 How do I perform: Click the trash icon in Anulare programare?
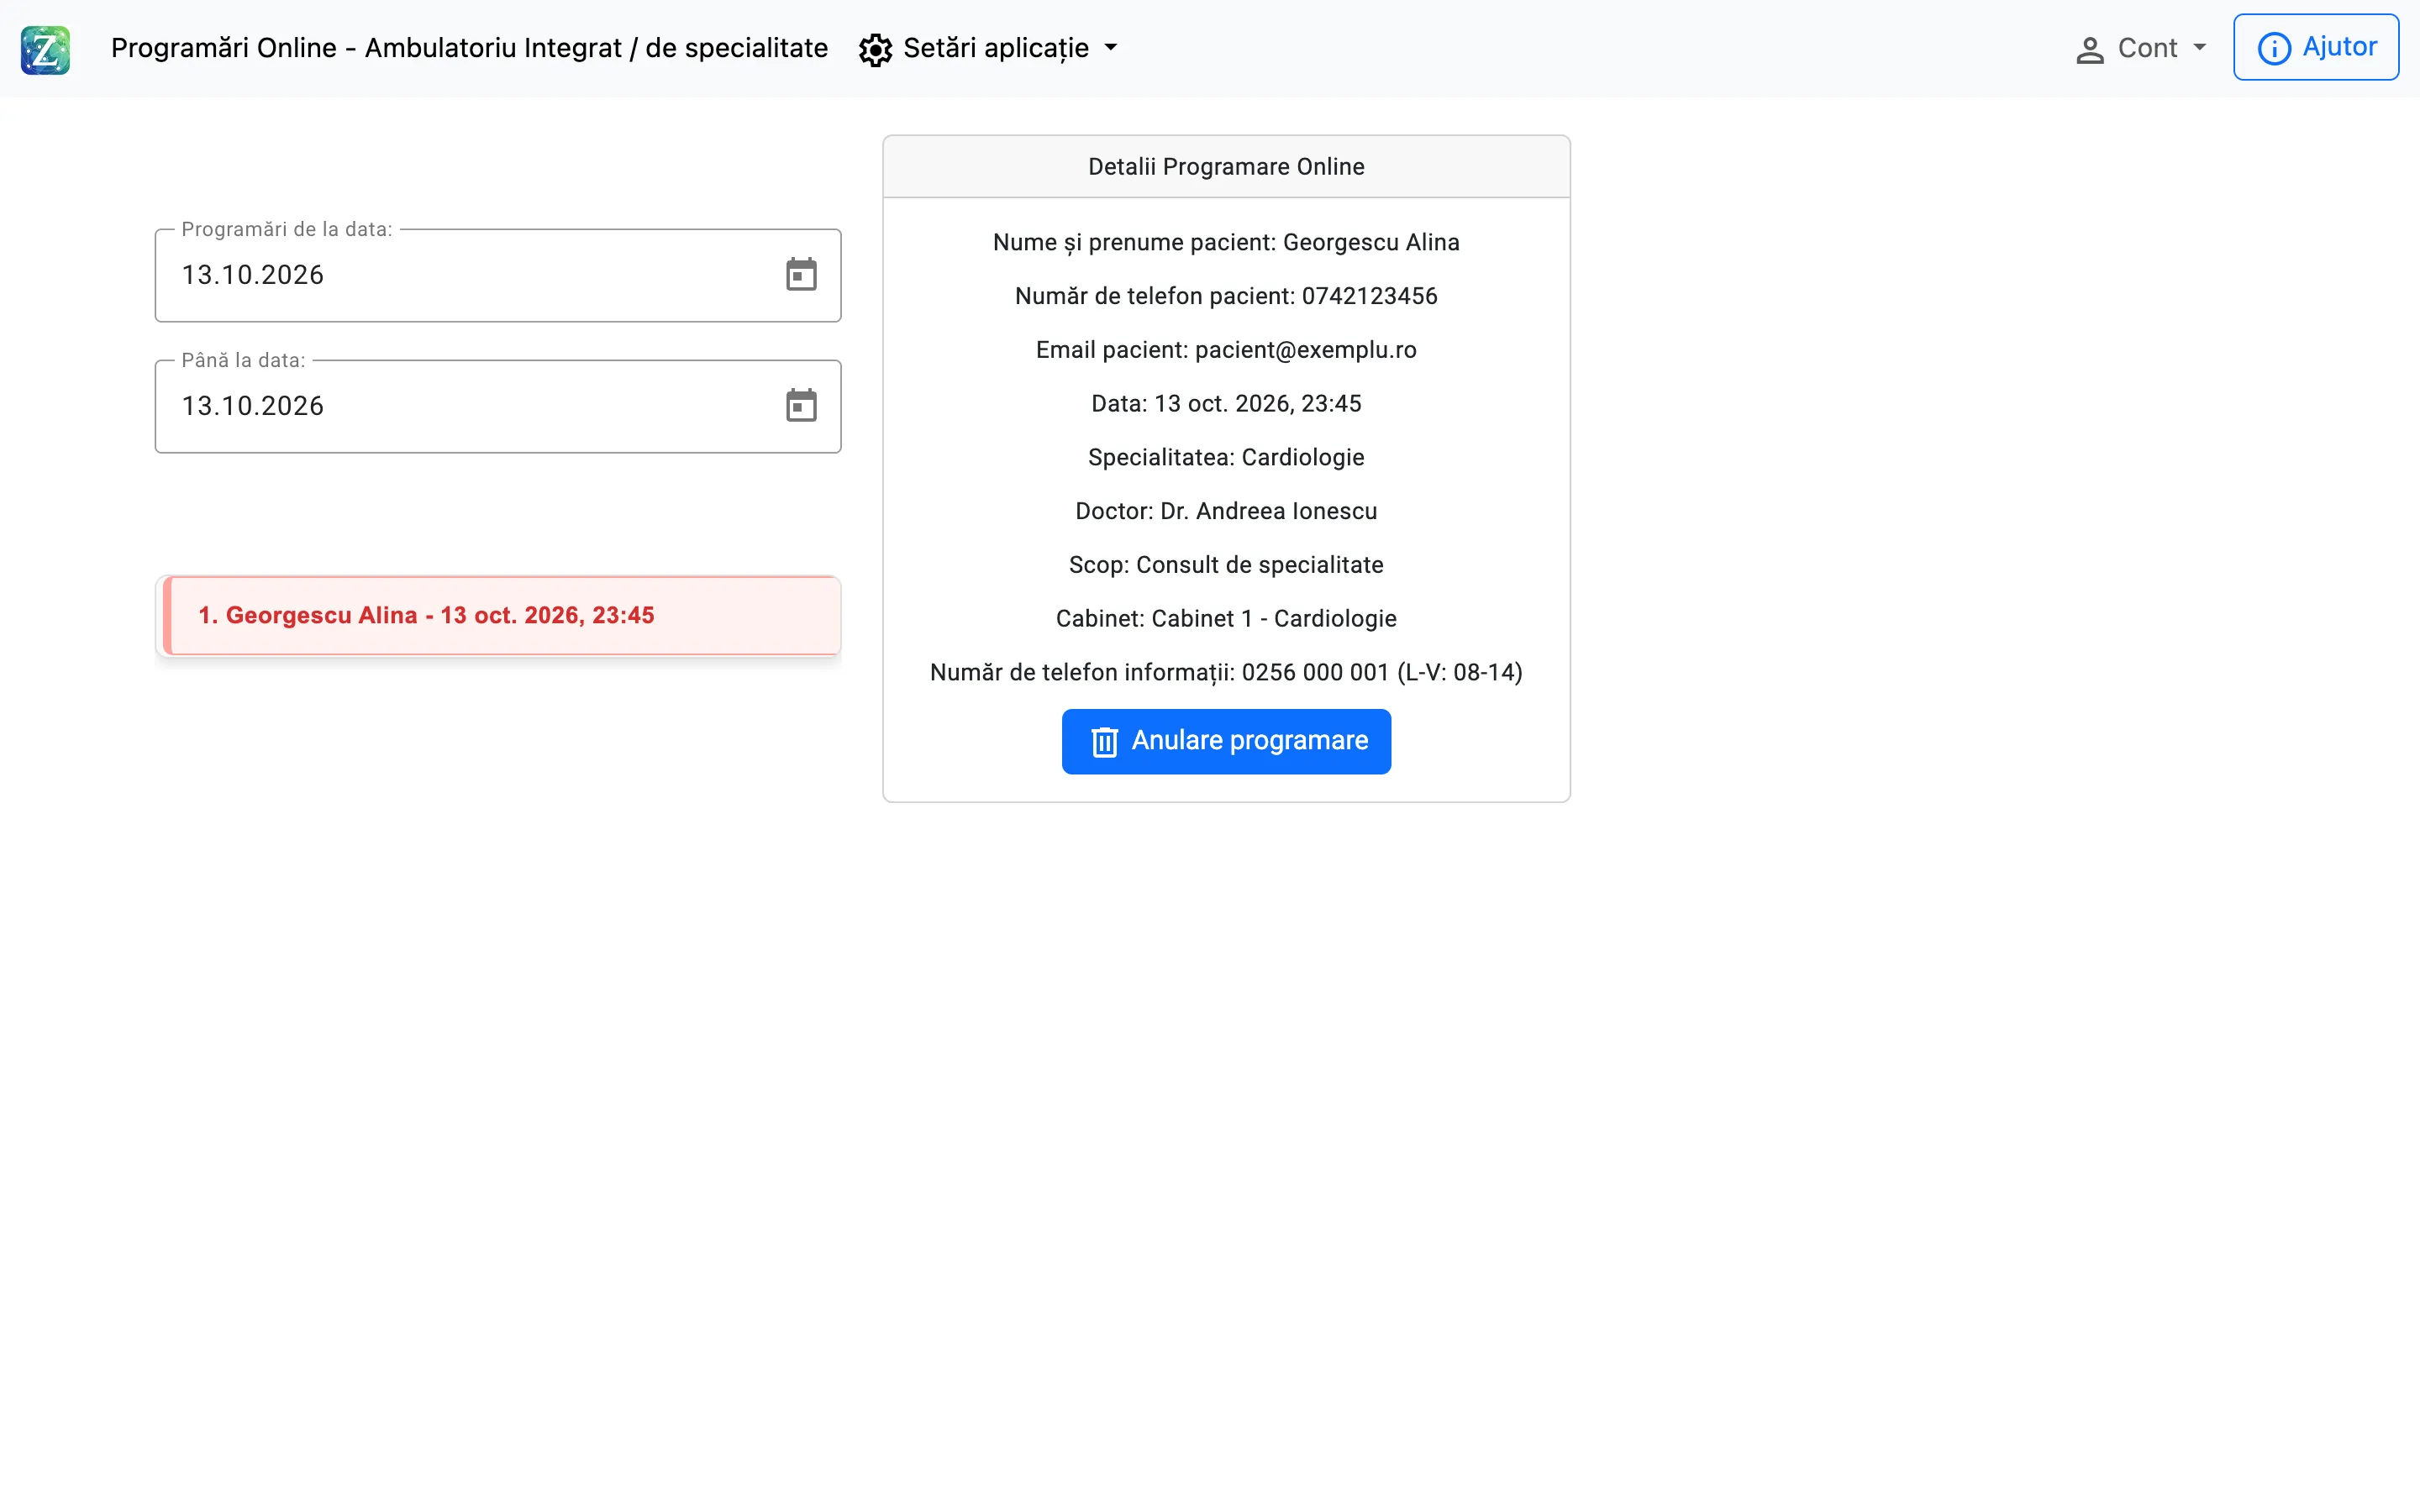(x=1104, y=742)
